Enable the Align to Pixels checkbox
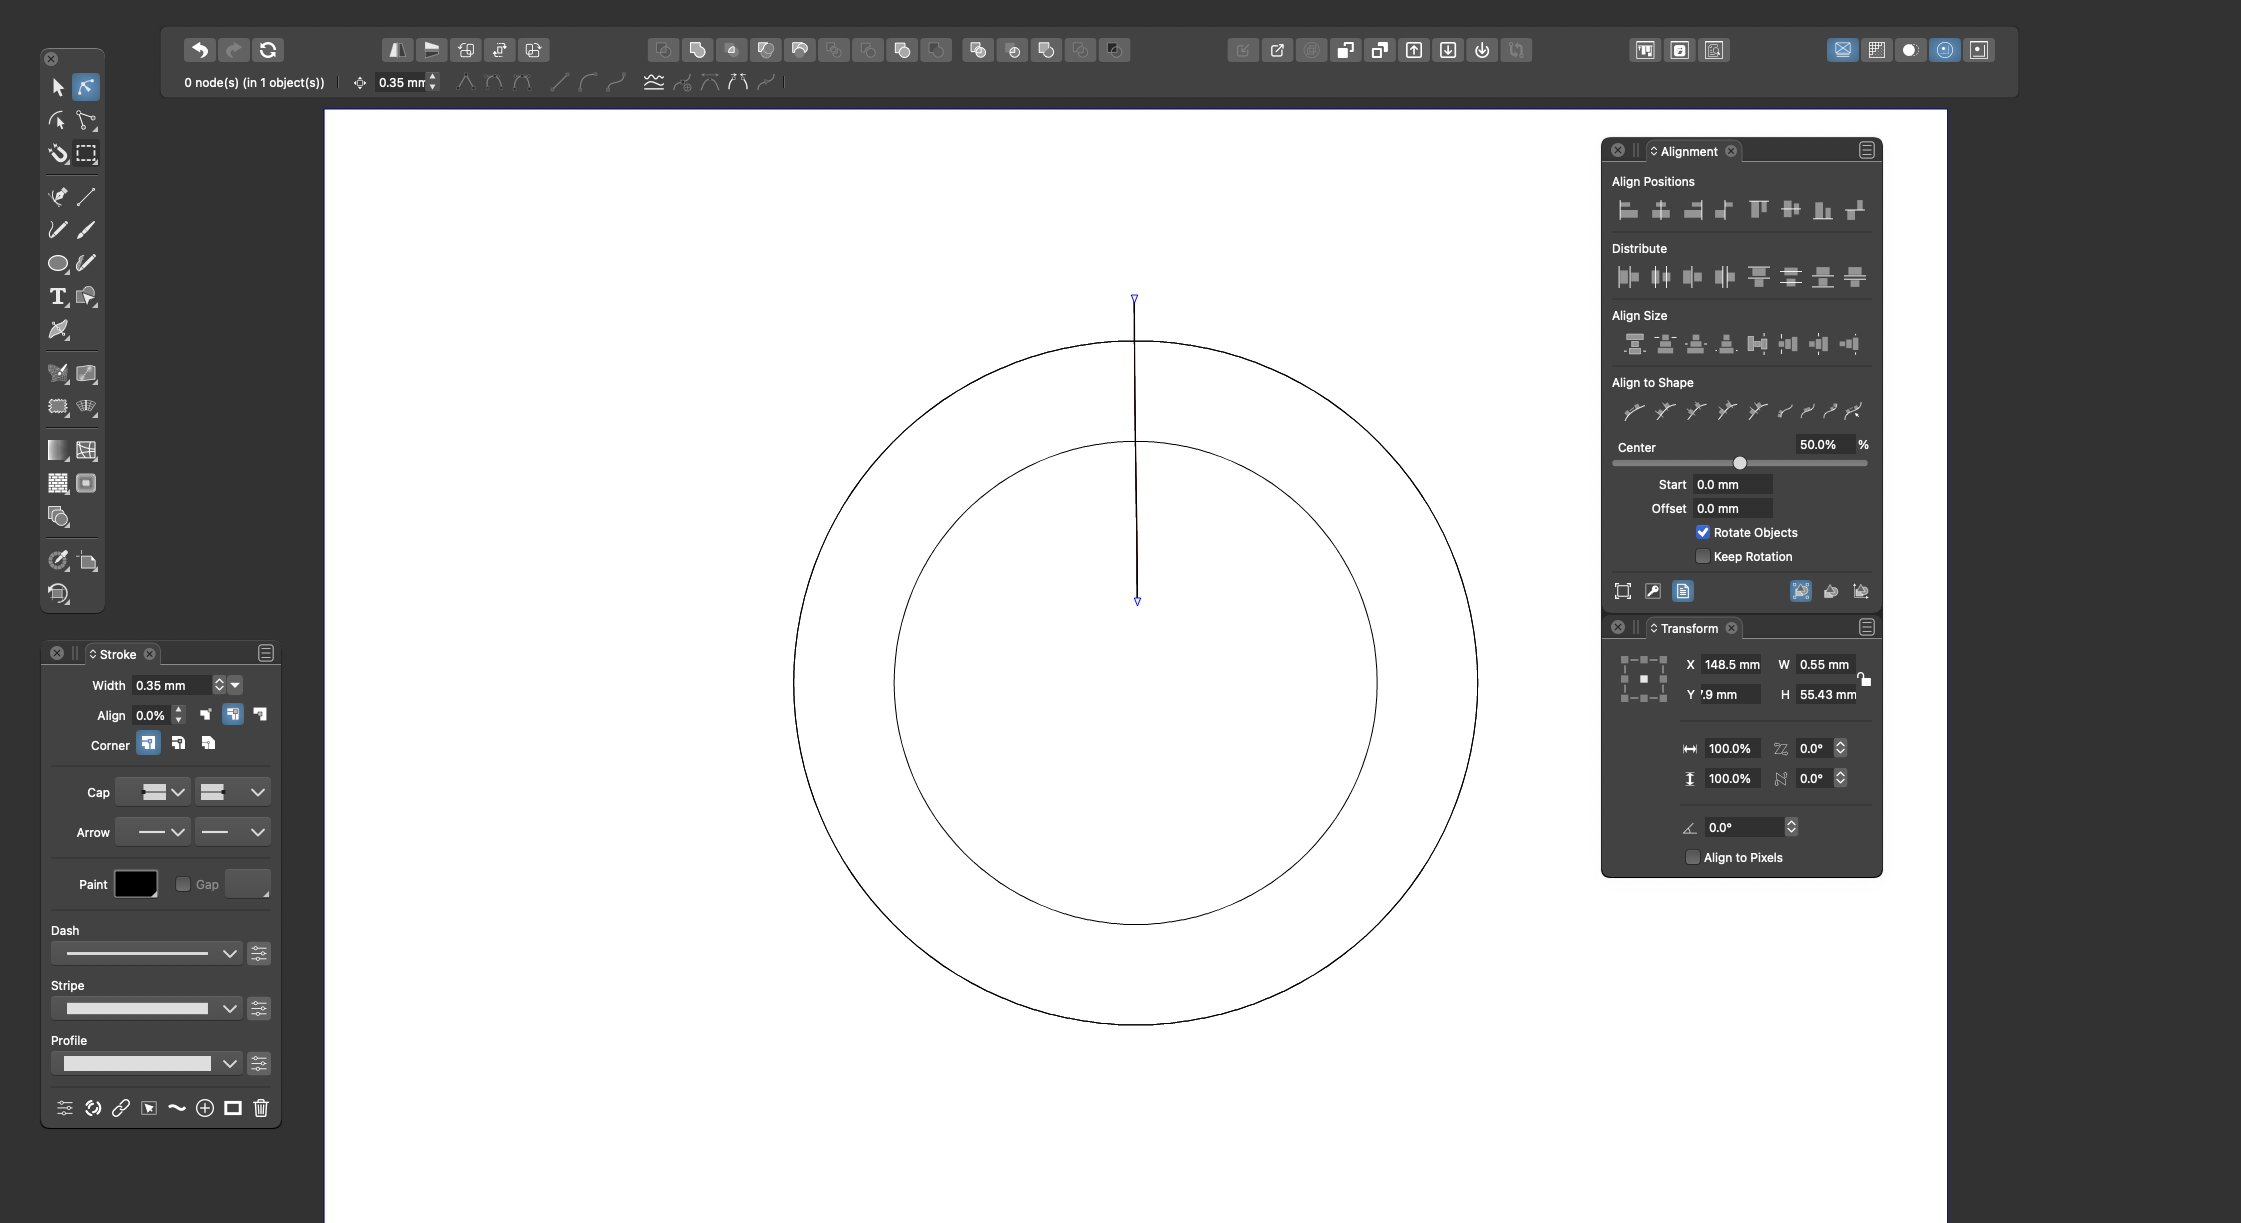Image resolution: width=2241 pixels, height=1223 pixels. pyautogui.click(x=1692, y=858)
